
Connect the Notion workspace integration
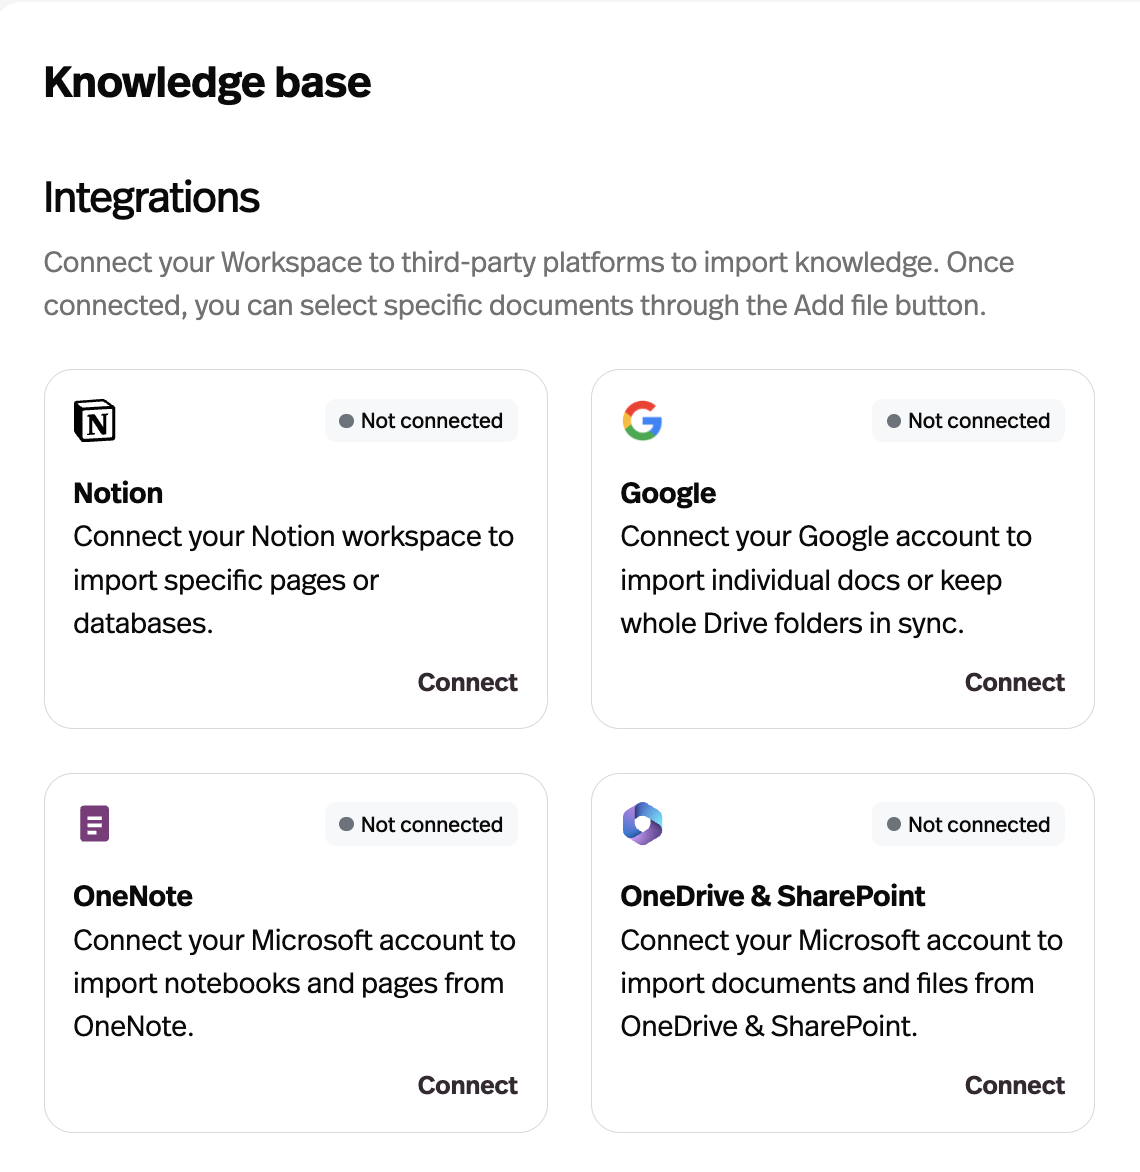(x=467, y=682)
